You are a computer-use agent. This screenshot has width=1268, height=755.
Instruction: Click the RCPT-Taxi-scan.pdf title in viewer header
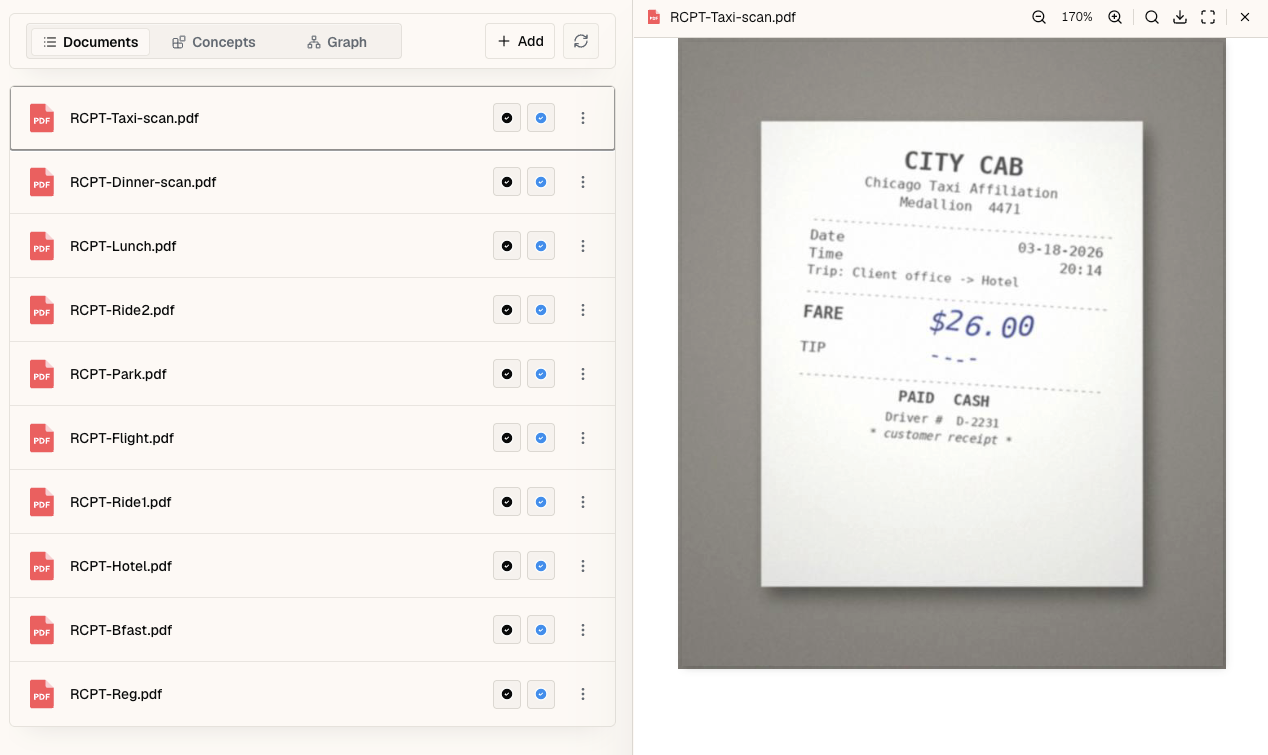click(733, 17)
